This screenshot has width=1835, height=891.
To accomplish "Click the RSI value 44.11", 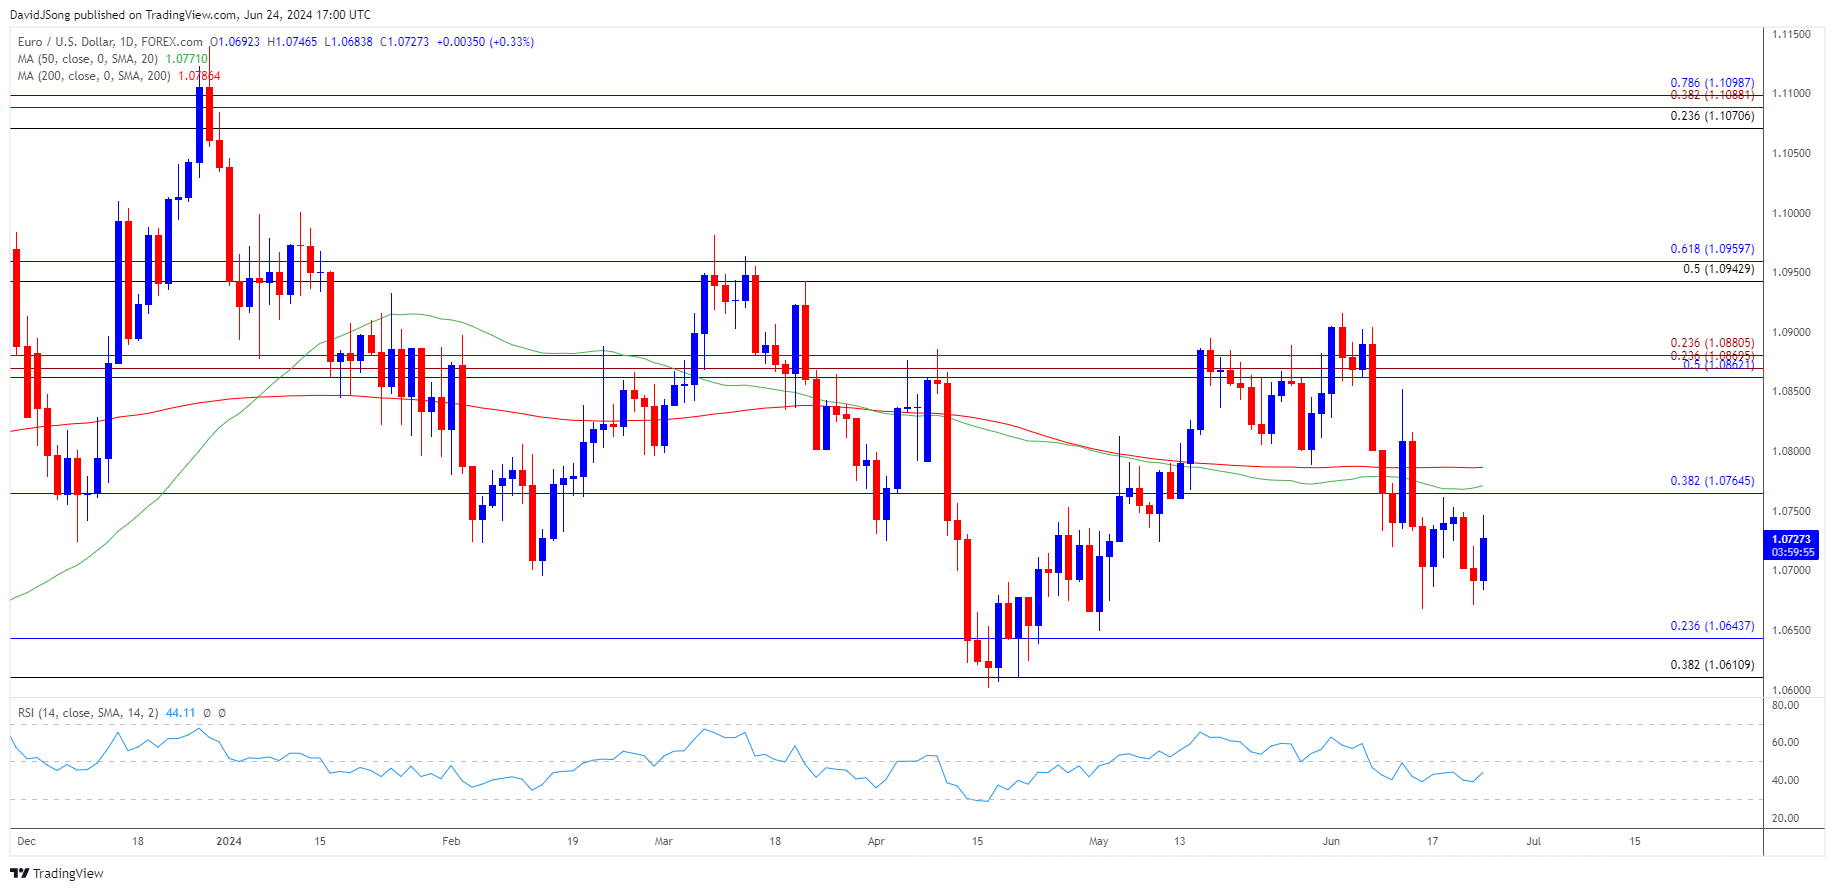I will tap(180, 713).
